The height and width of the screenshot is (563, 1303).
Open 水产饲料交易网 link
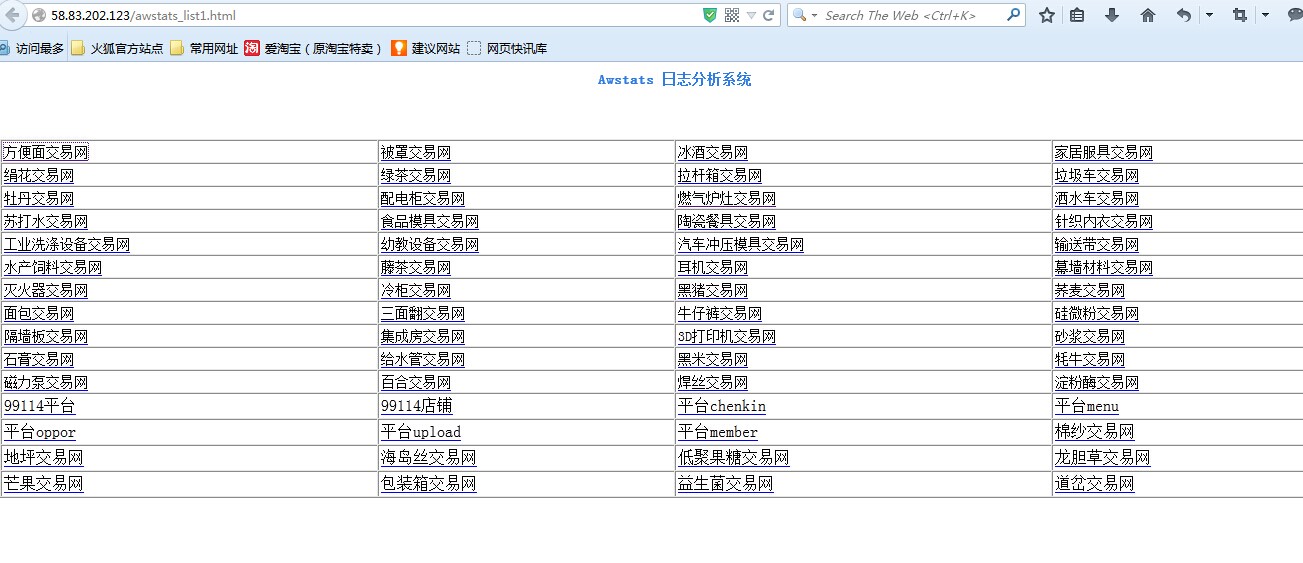point(53,267)
